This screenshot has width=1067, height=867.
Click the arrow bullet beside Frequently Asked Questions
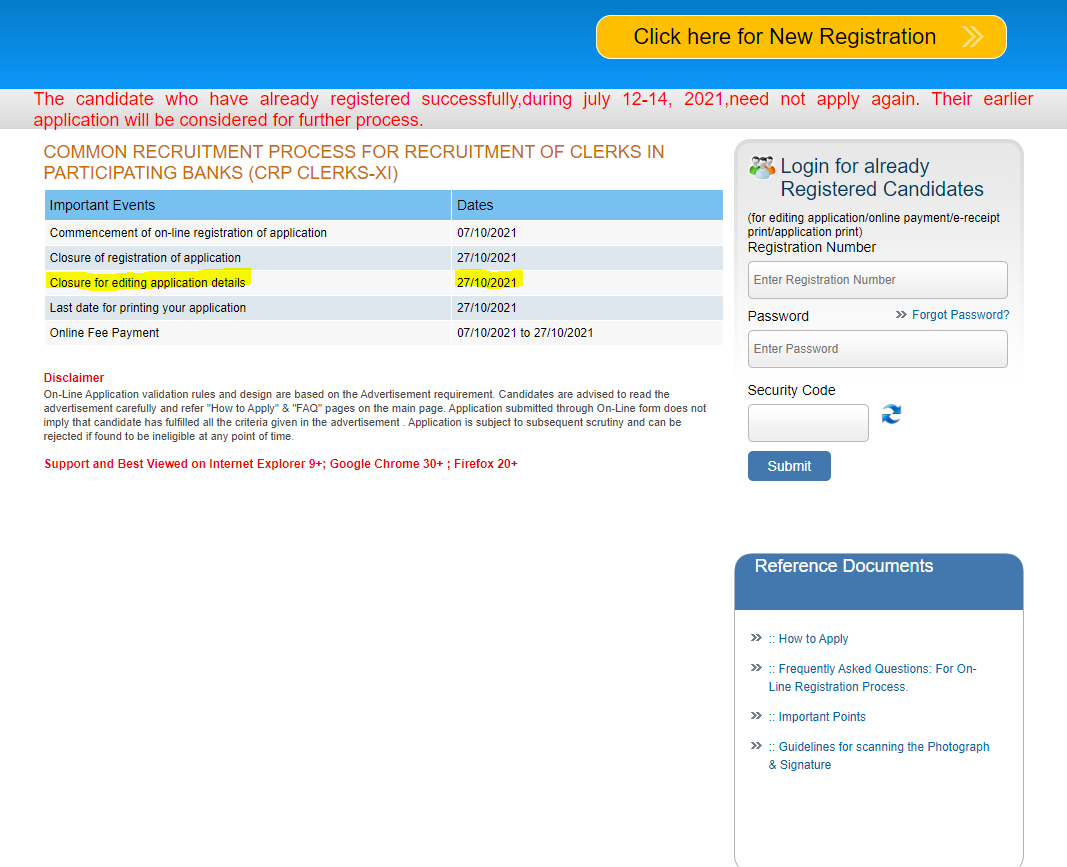(x=756, y=668)
